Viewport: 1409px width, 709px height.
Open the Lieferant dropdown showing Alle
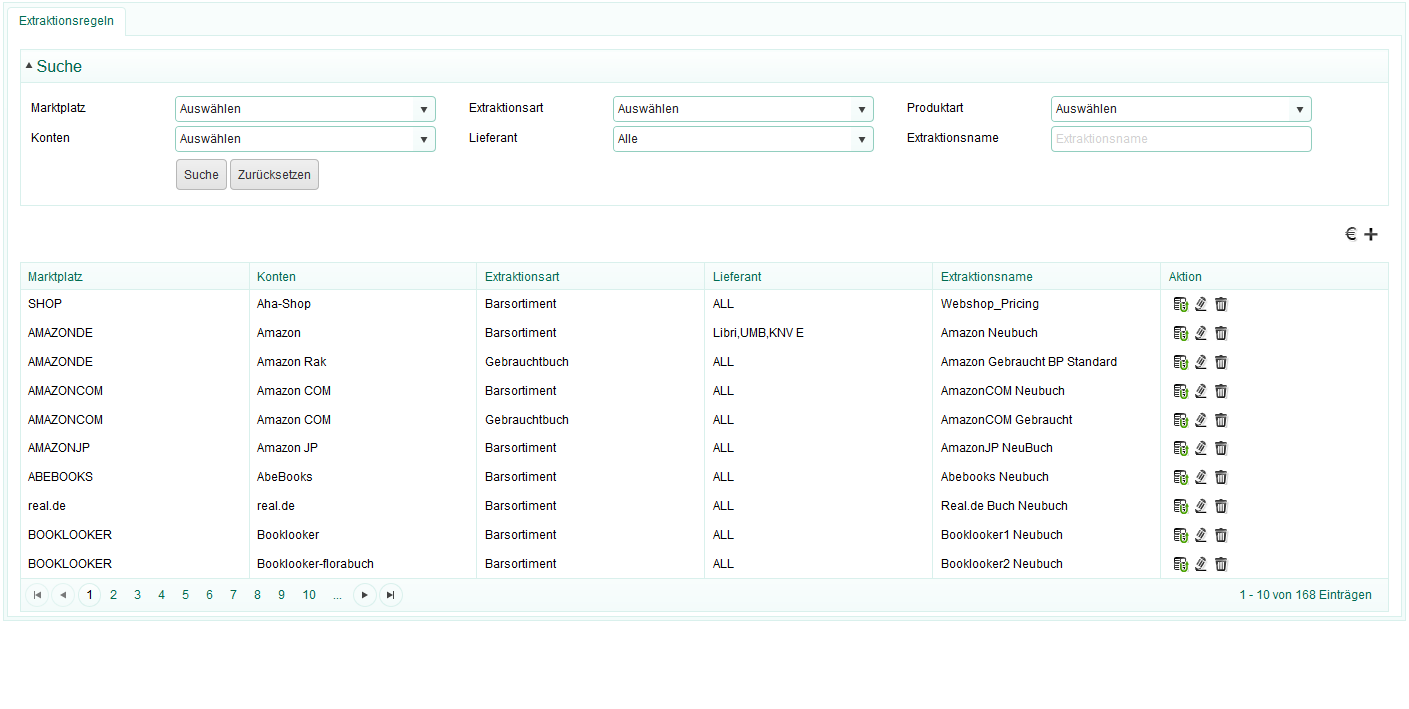(743, 139)
